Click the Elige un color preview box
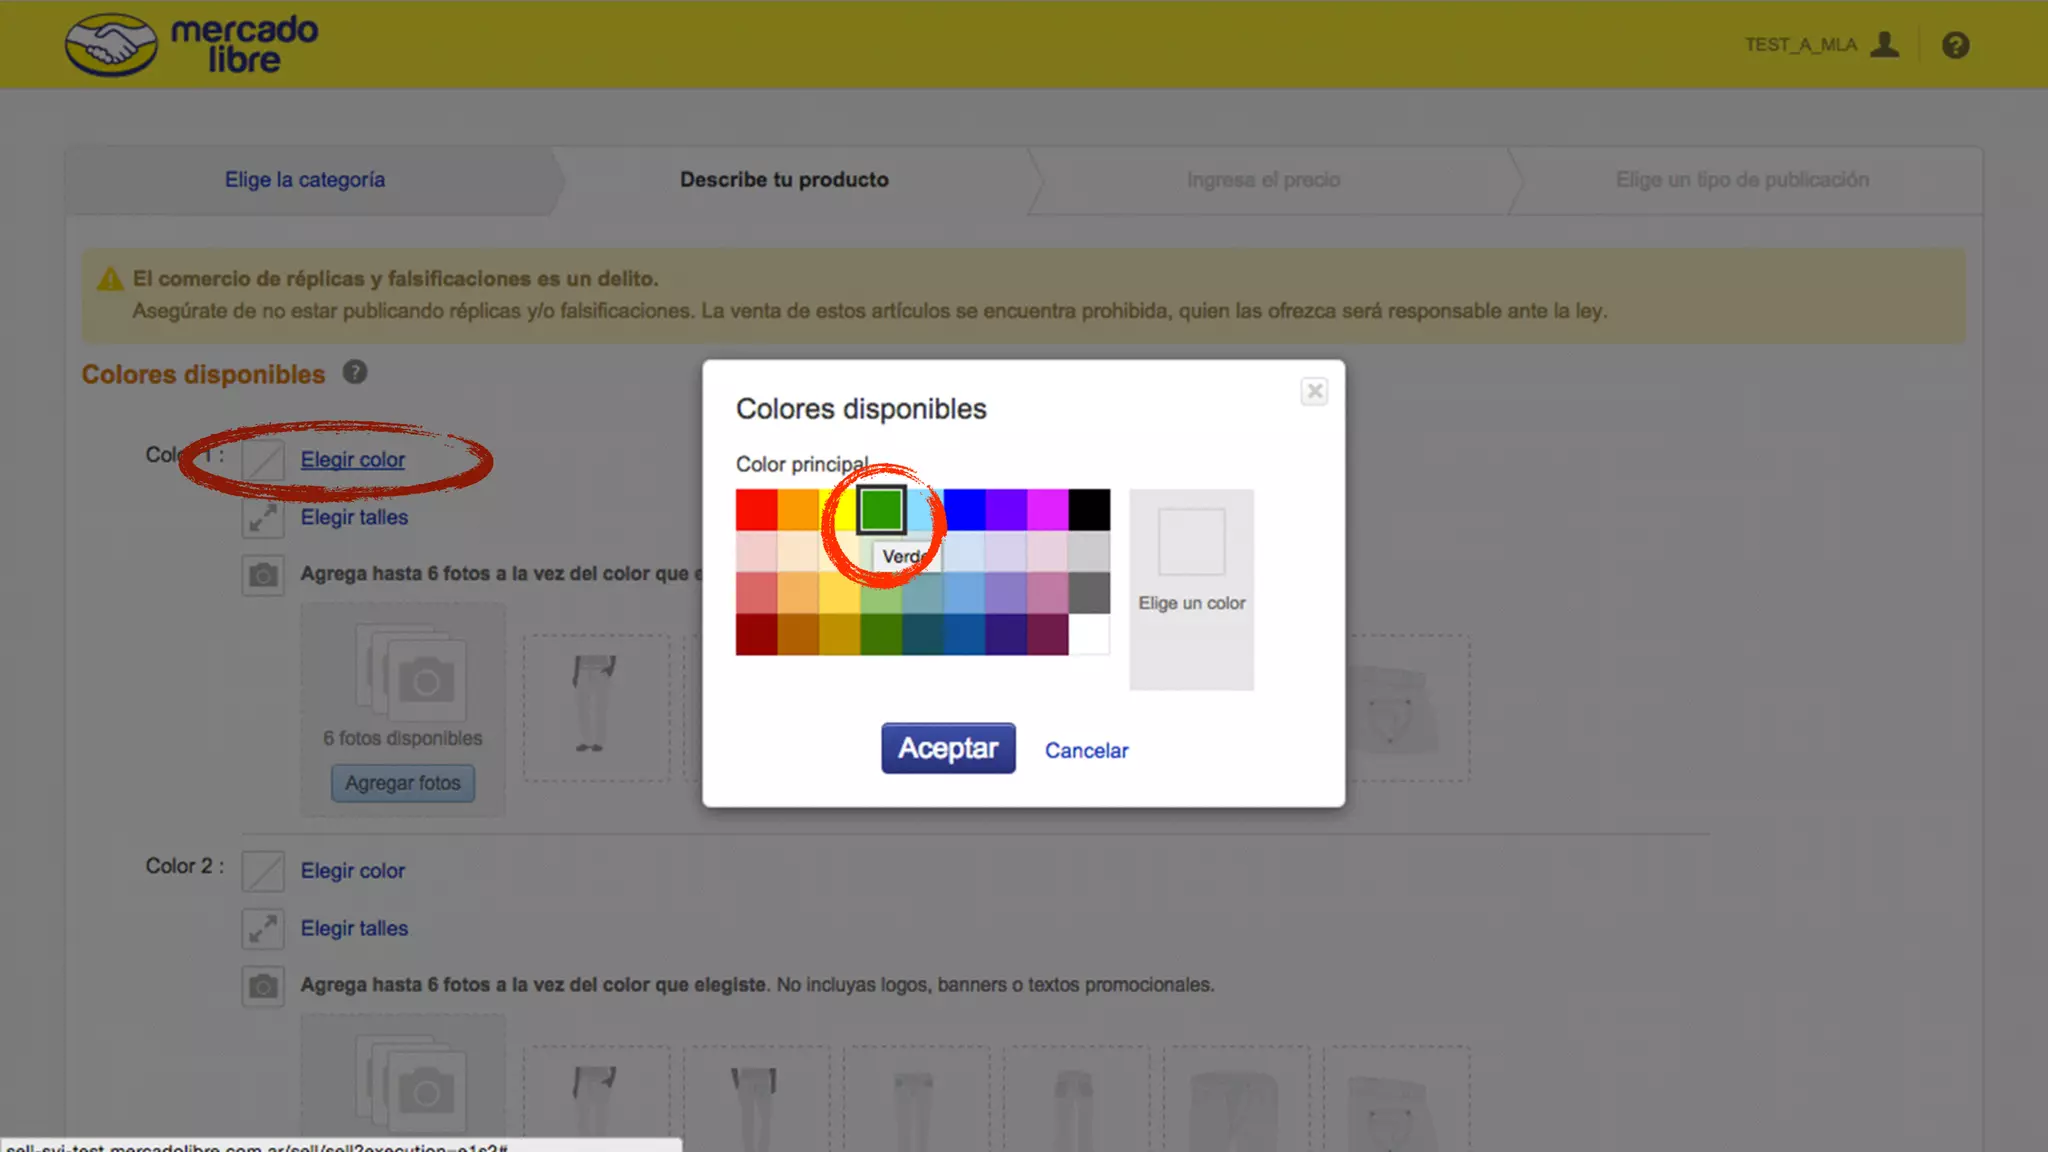 coord(1191,541)
